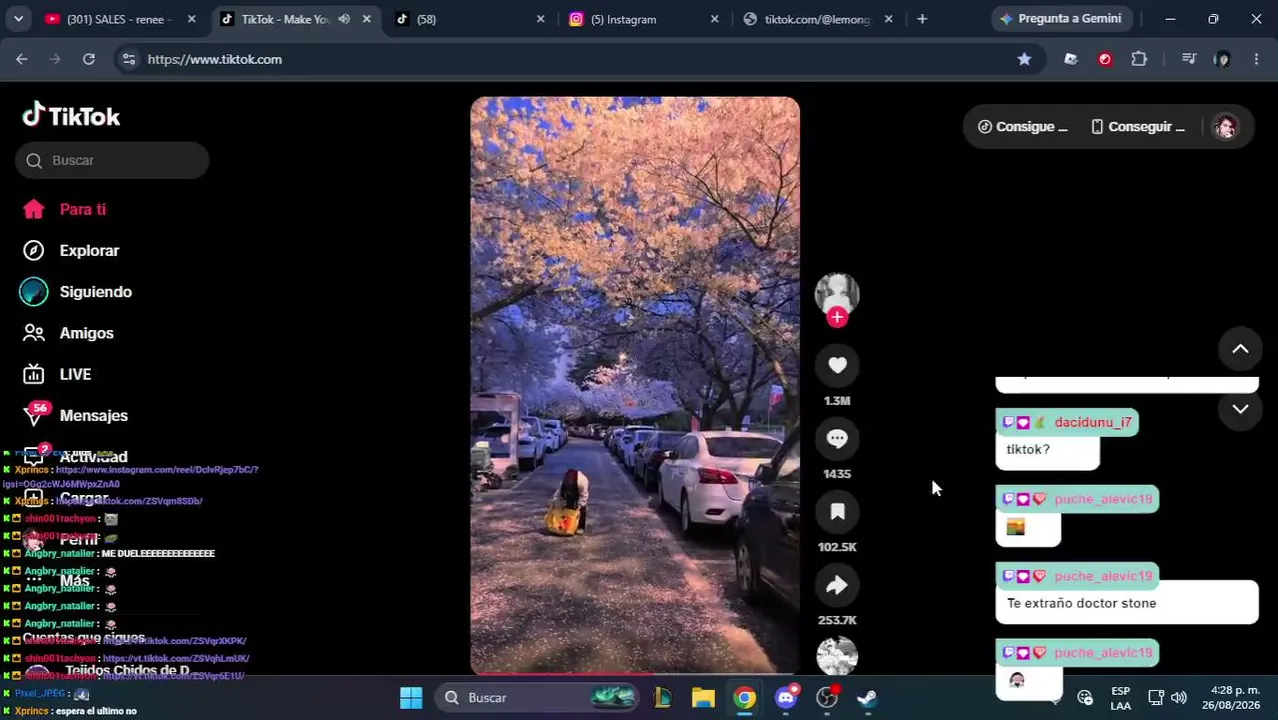The image size is (1278, 720).
Task: Toggle the bookmark star for this page
Action: click(1024, 59)
